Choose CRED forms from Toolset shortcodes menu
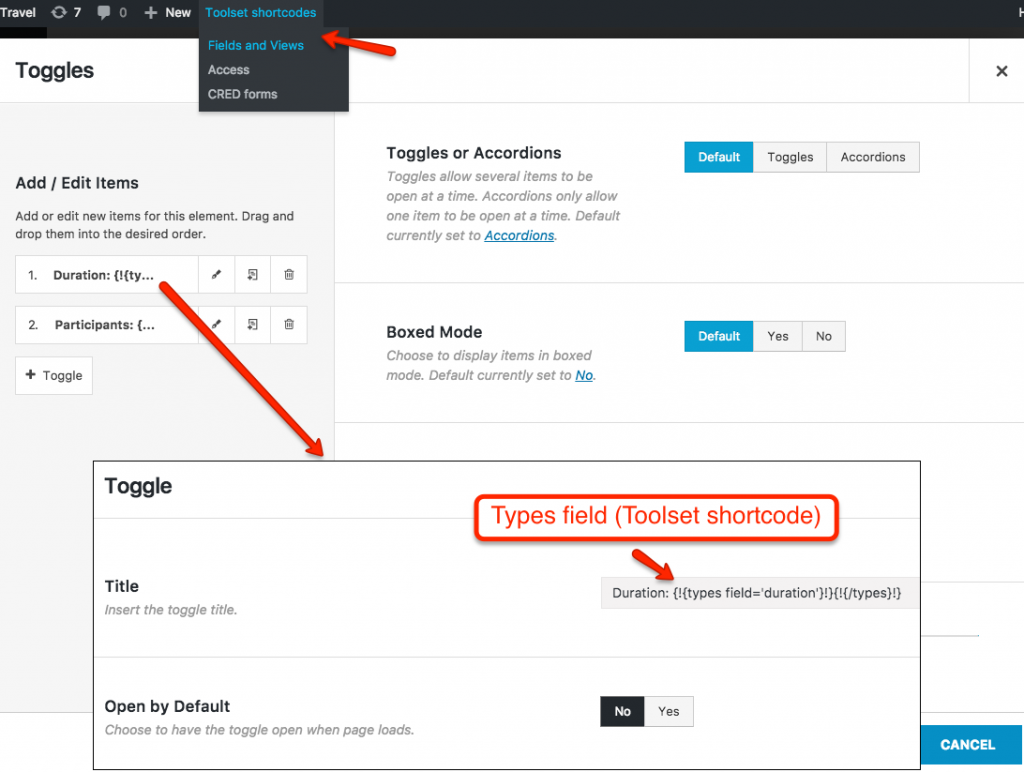The width and height of the screenshot is (1024, 772). (x=243, y=93)
